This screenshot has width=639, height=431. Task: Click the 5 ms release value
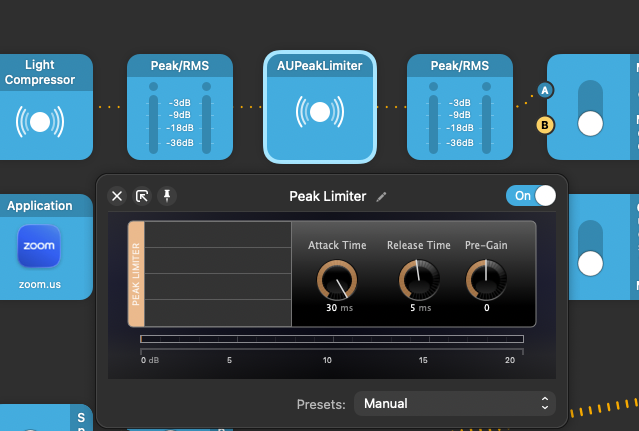[421, 308]
